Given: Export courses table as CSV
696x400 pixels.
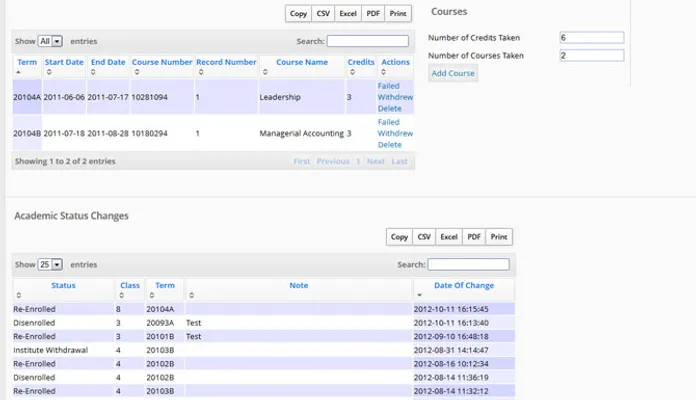Looking at the screenshot, I should pos(323,13).
